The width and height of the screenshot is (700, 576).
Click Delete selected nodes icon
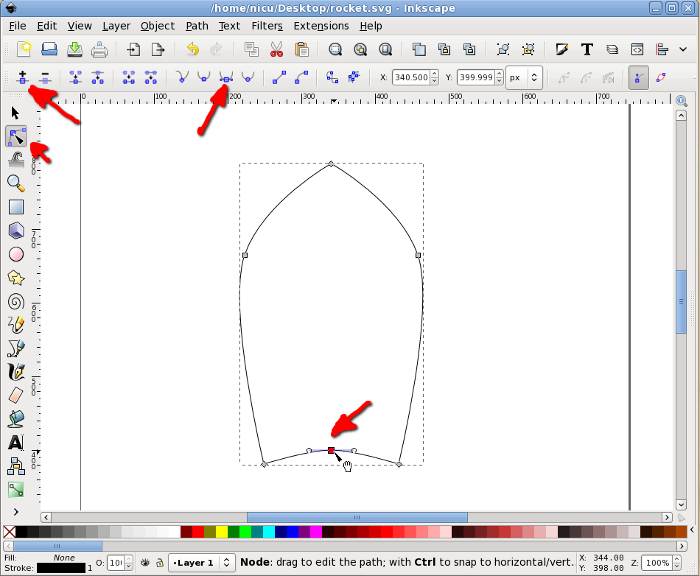pyautogui.click(x=45, y=77)
